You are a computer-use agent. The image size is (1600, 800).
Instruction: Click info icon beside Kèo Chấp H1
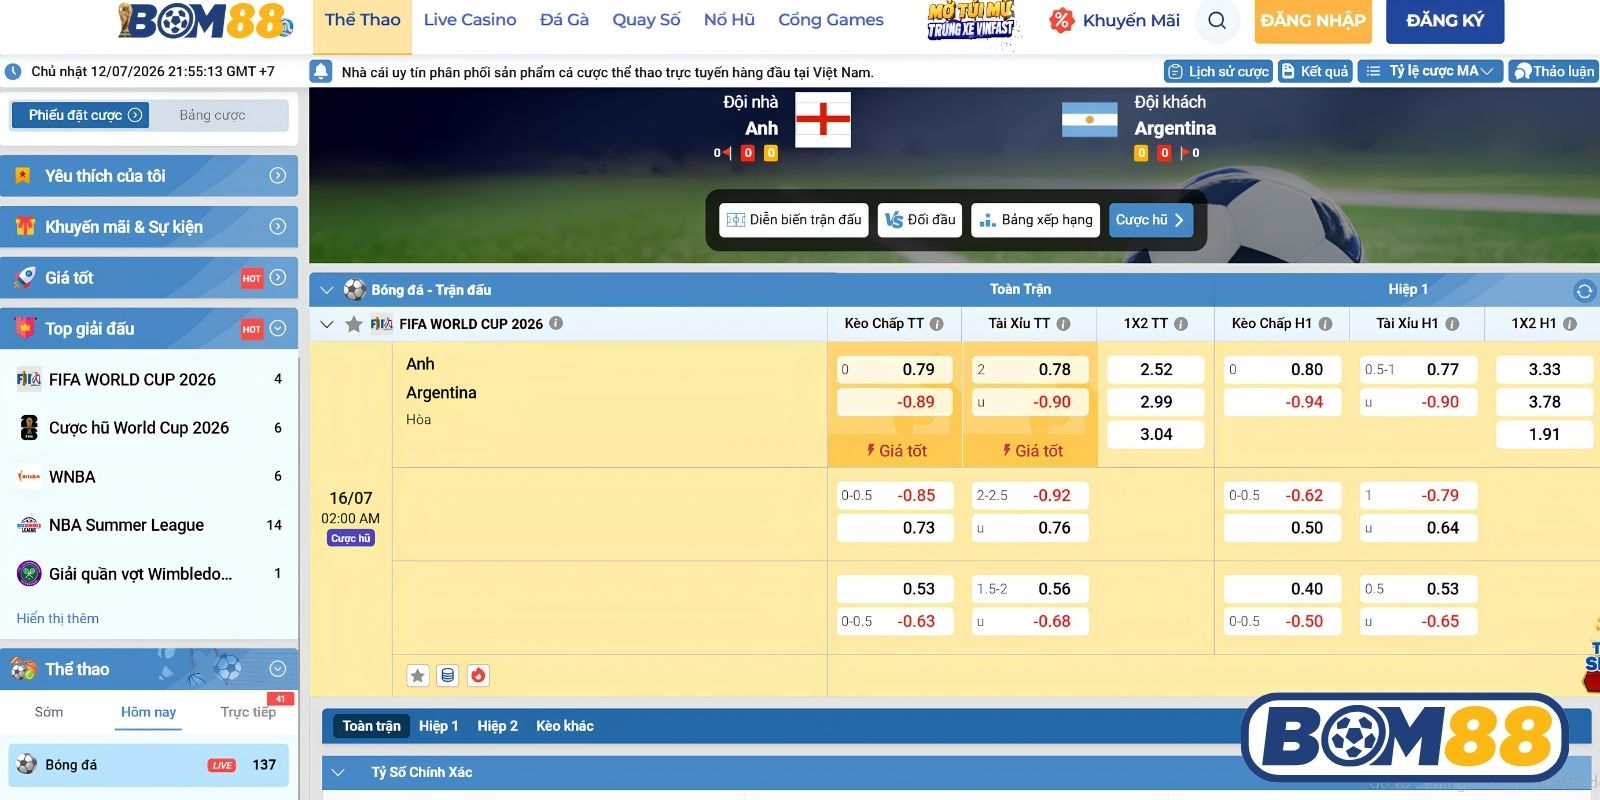(1326, 324)
